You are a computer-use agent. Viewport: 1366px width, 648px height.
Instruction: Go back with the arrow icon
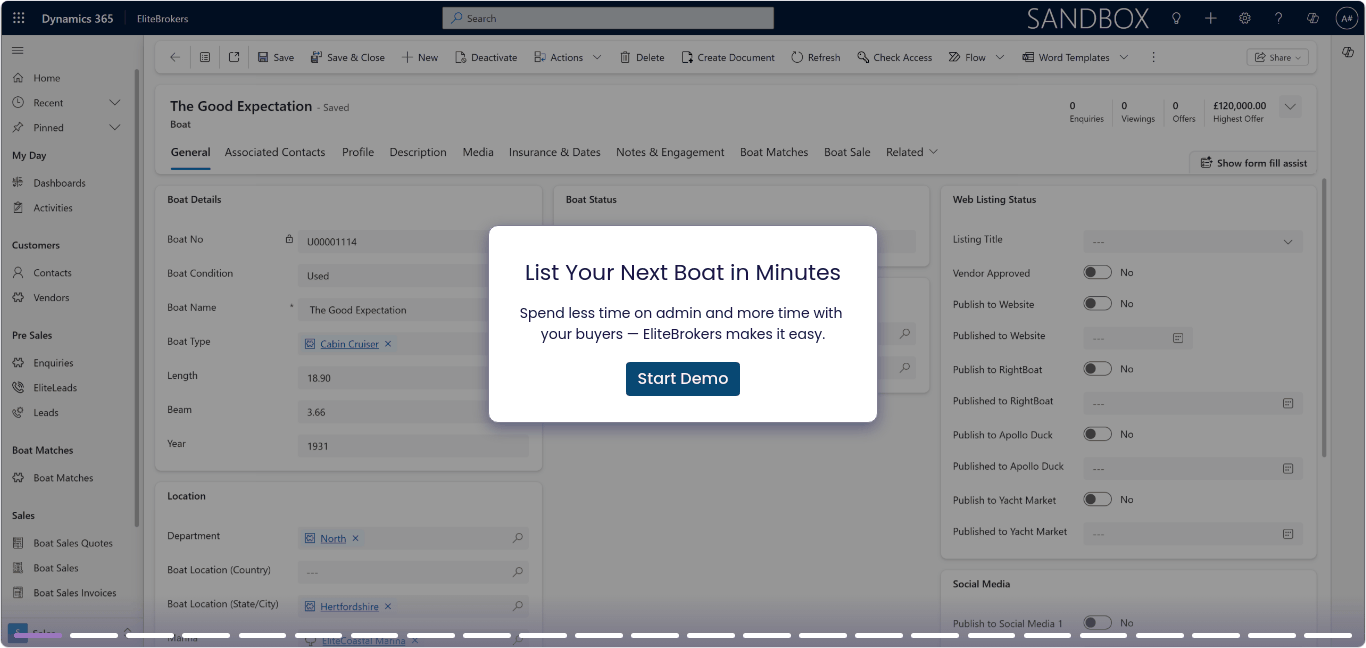(175, 57)
